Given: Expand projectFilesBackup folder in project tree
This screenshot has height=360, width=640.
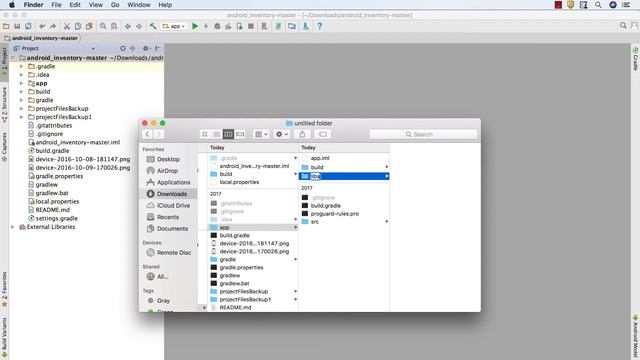Looking at the screenshot, I should click(22, 109).
